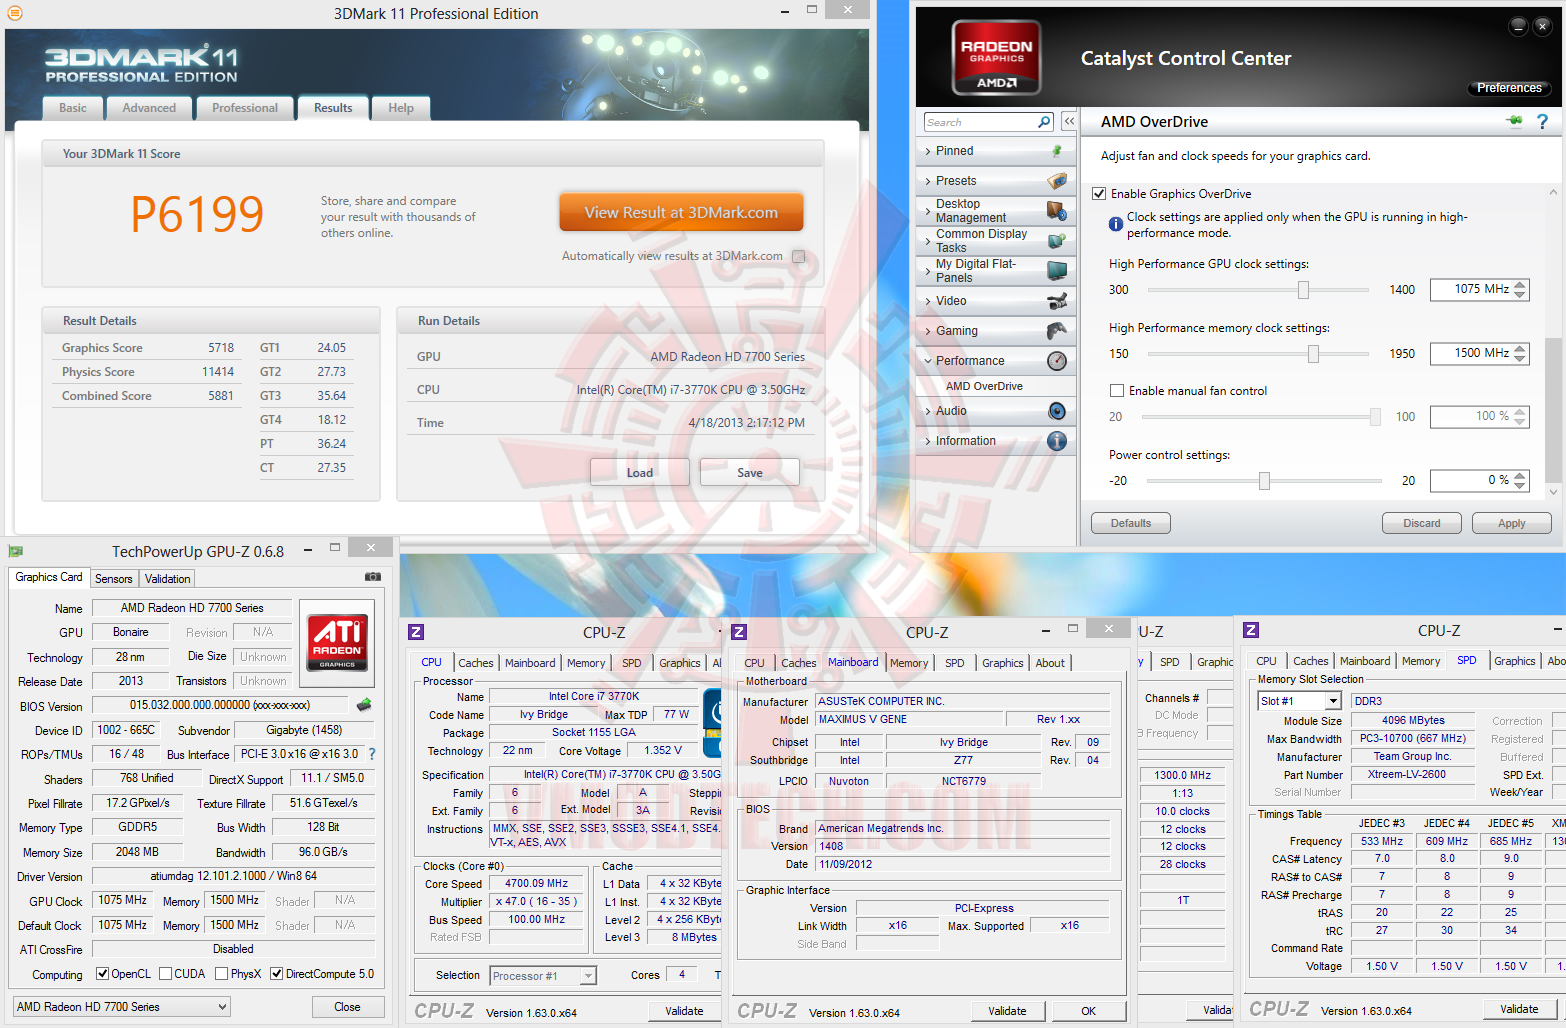Open Preferences in Catalyst Control Center
The width and height of the screenshot is (1566, 1028).
[1510, 88]
